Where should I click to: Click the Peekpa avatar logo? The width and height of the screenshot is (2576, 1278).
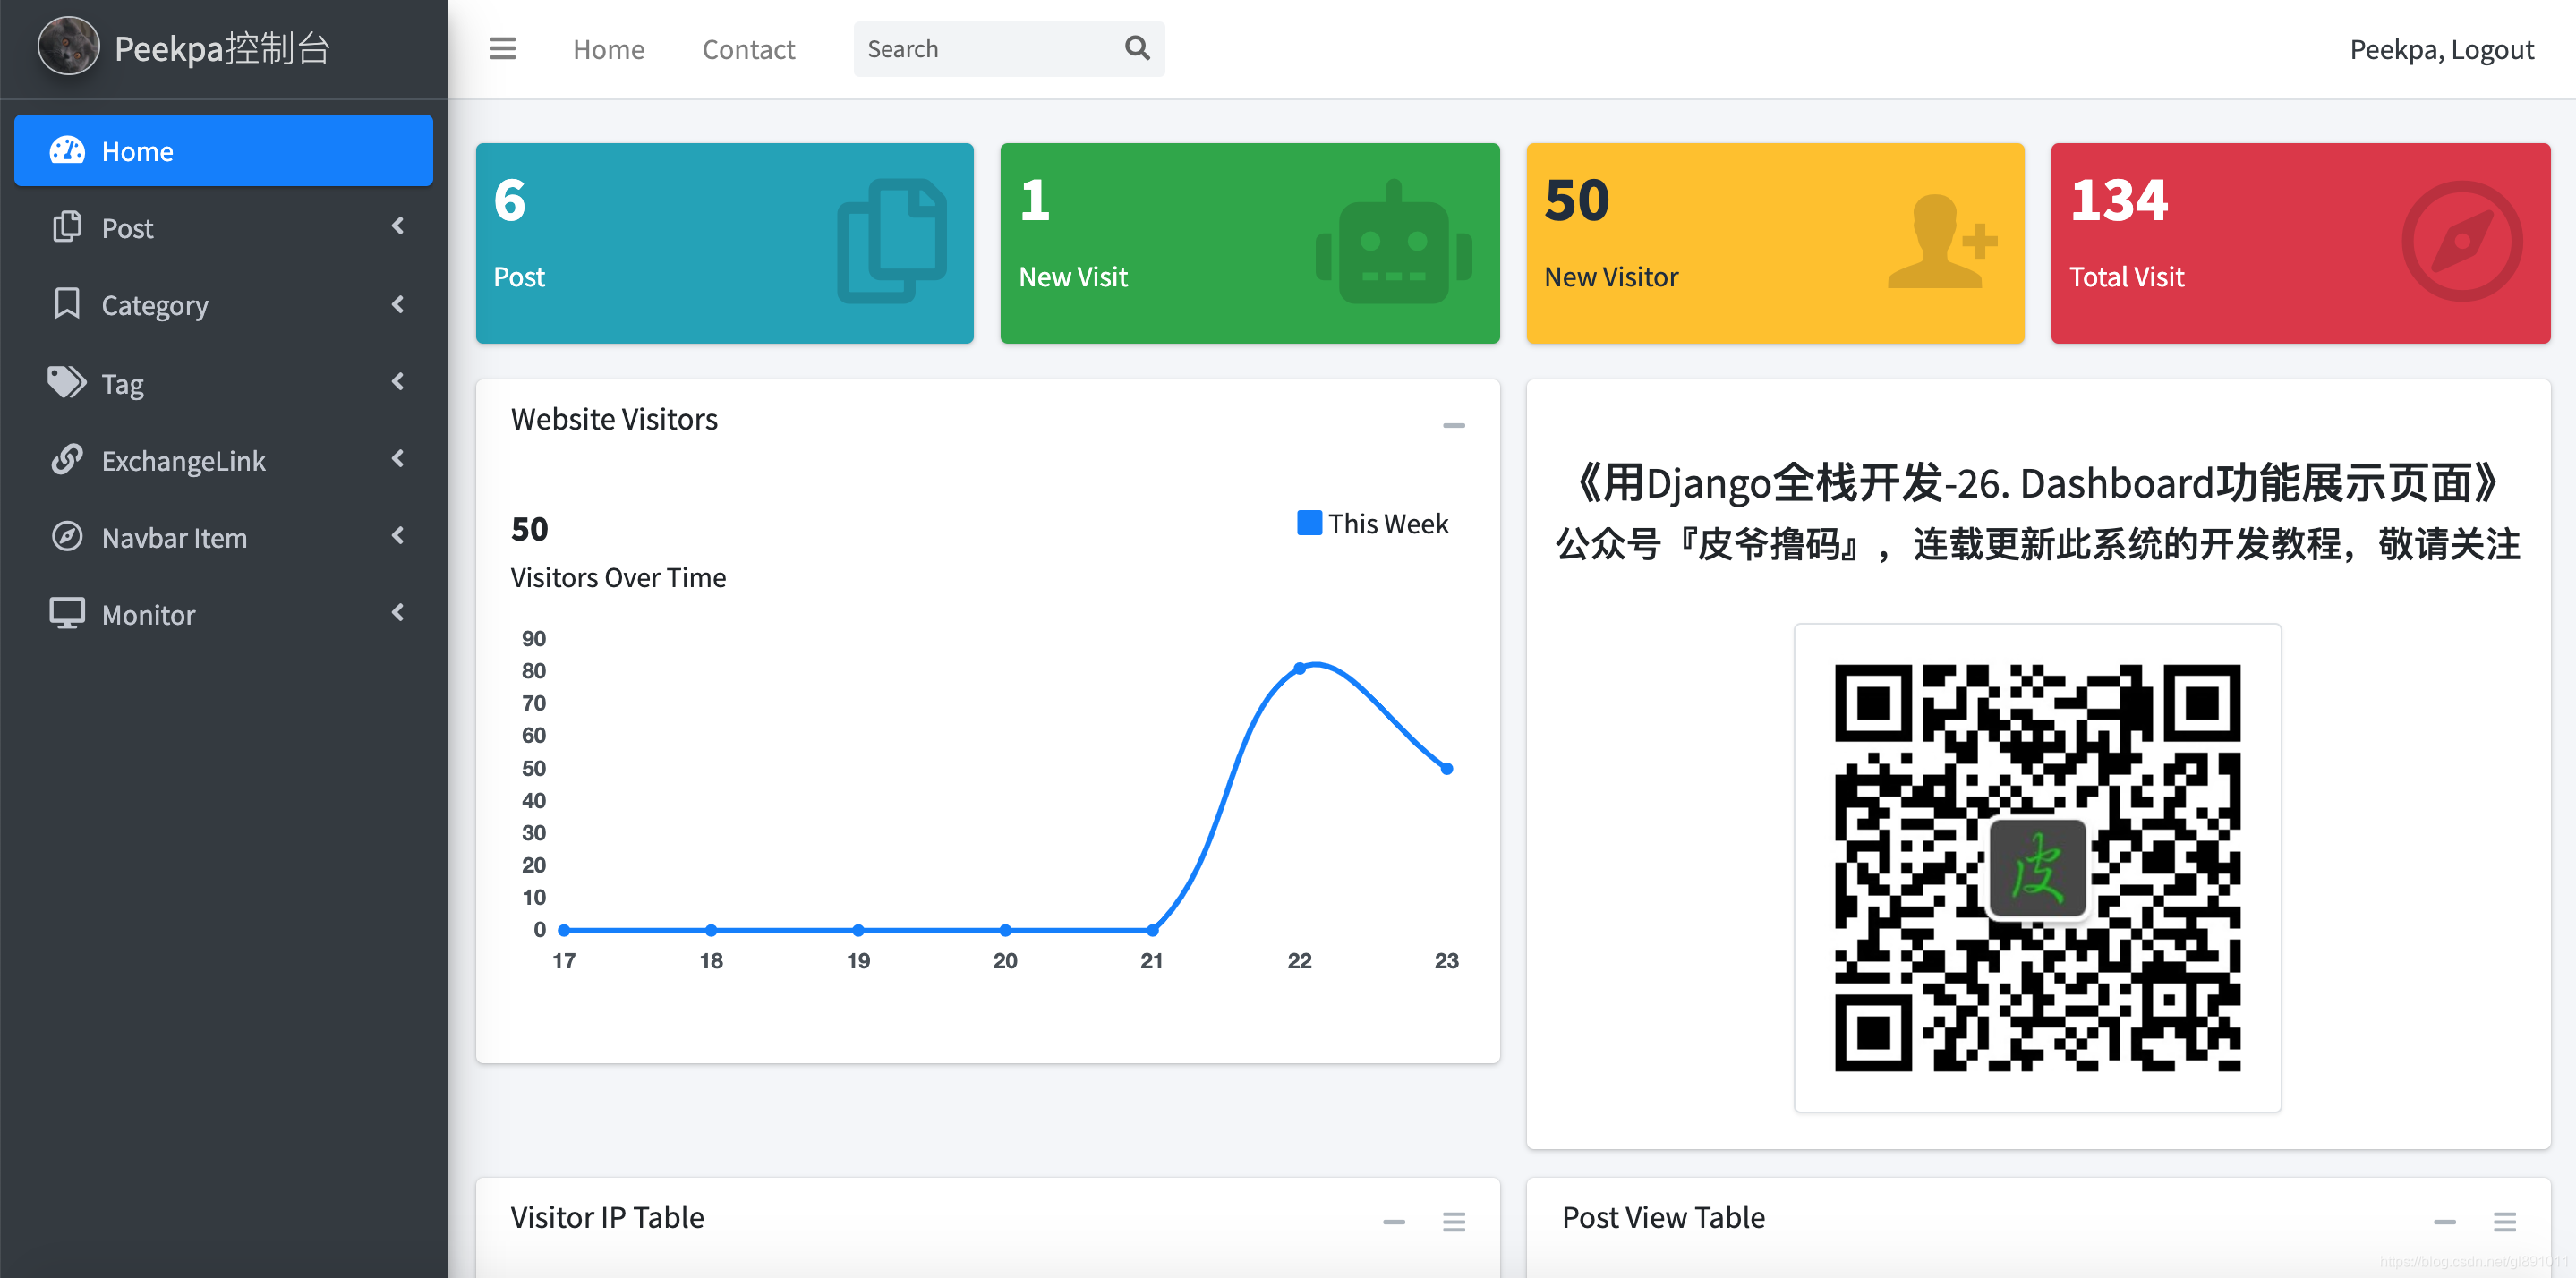pos(68,47)
